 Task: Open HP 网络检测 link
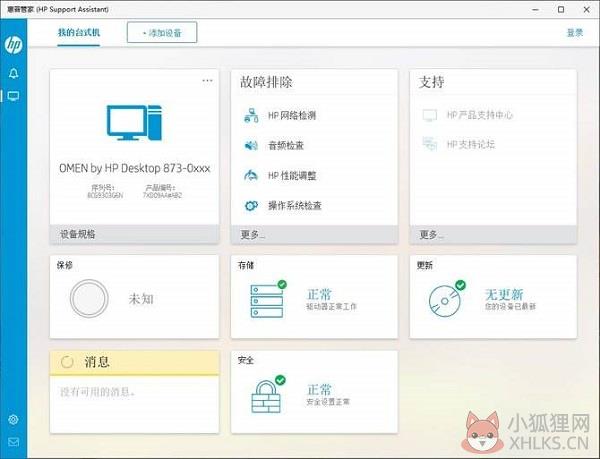coord(292,115)
